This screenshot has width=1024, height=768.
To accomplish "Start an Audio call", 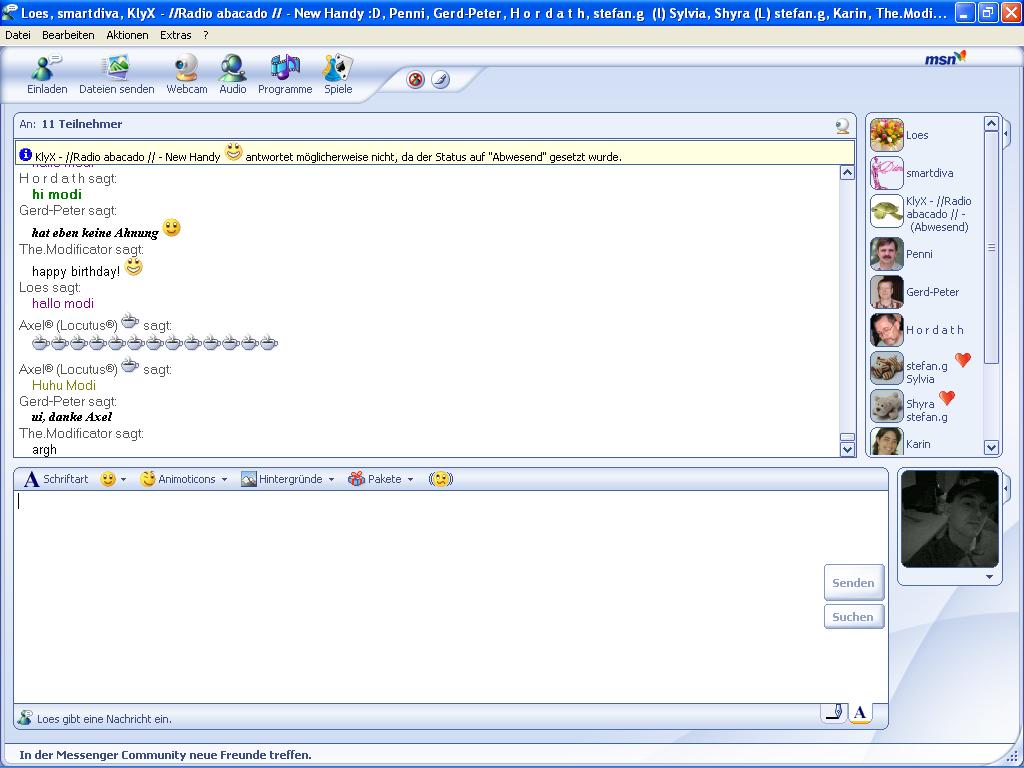I will (x=232, y=72).
